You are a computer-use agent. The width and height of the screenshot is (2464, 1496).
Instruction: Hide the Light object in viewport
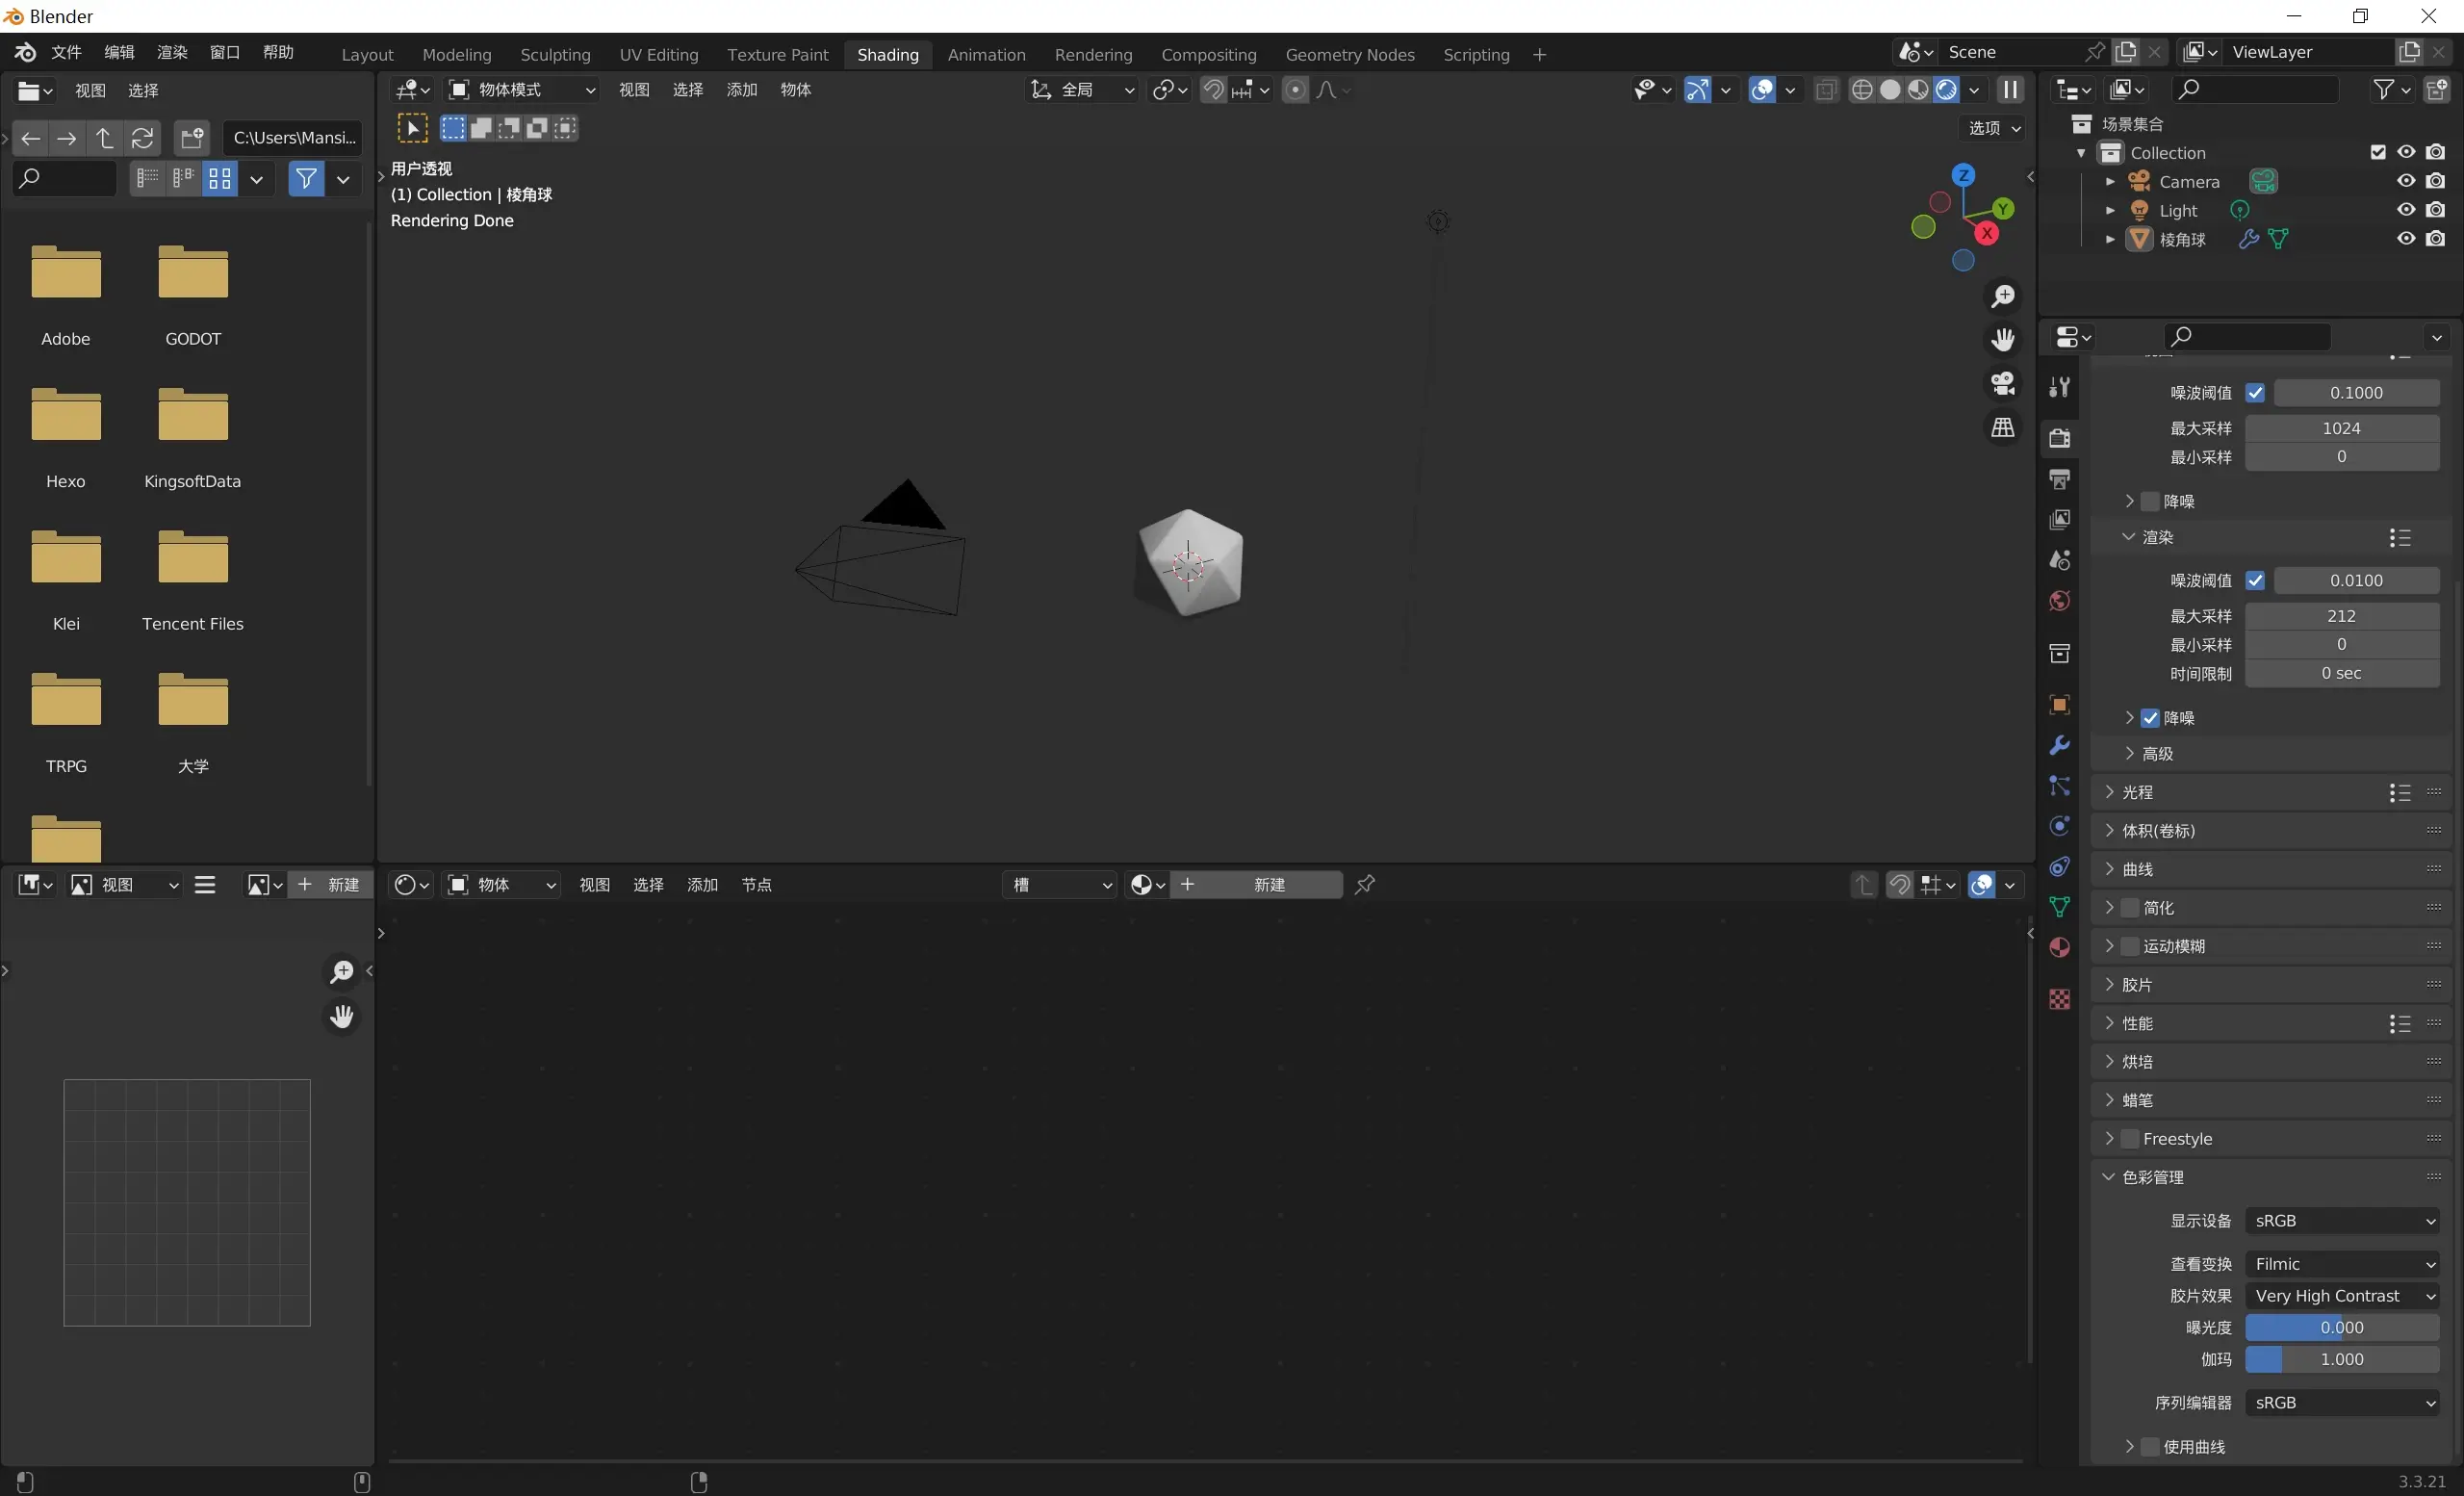pyautogui.click(x=2405, y=210)
